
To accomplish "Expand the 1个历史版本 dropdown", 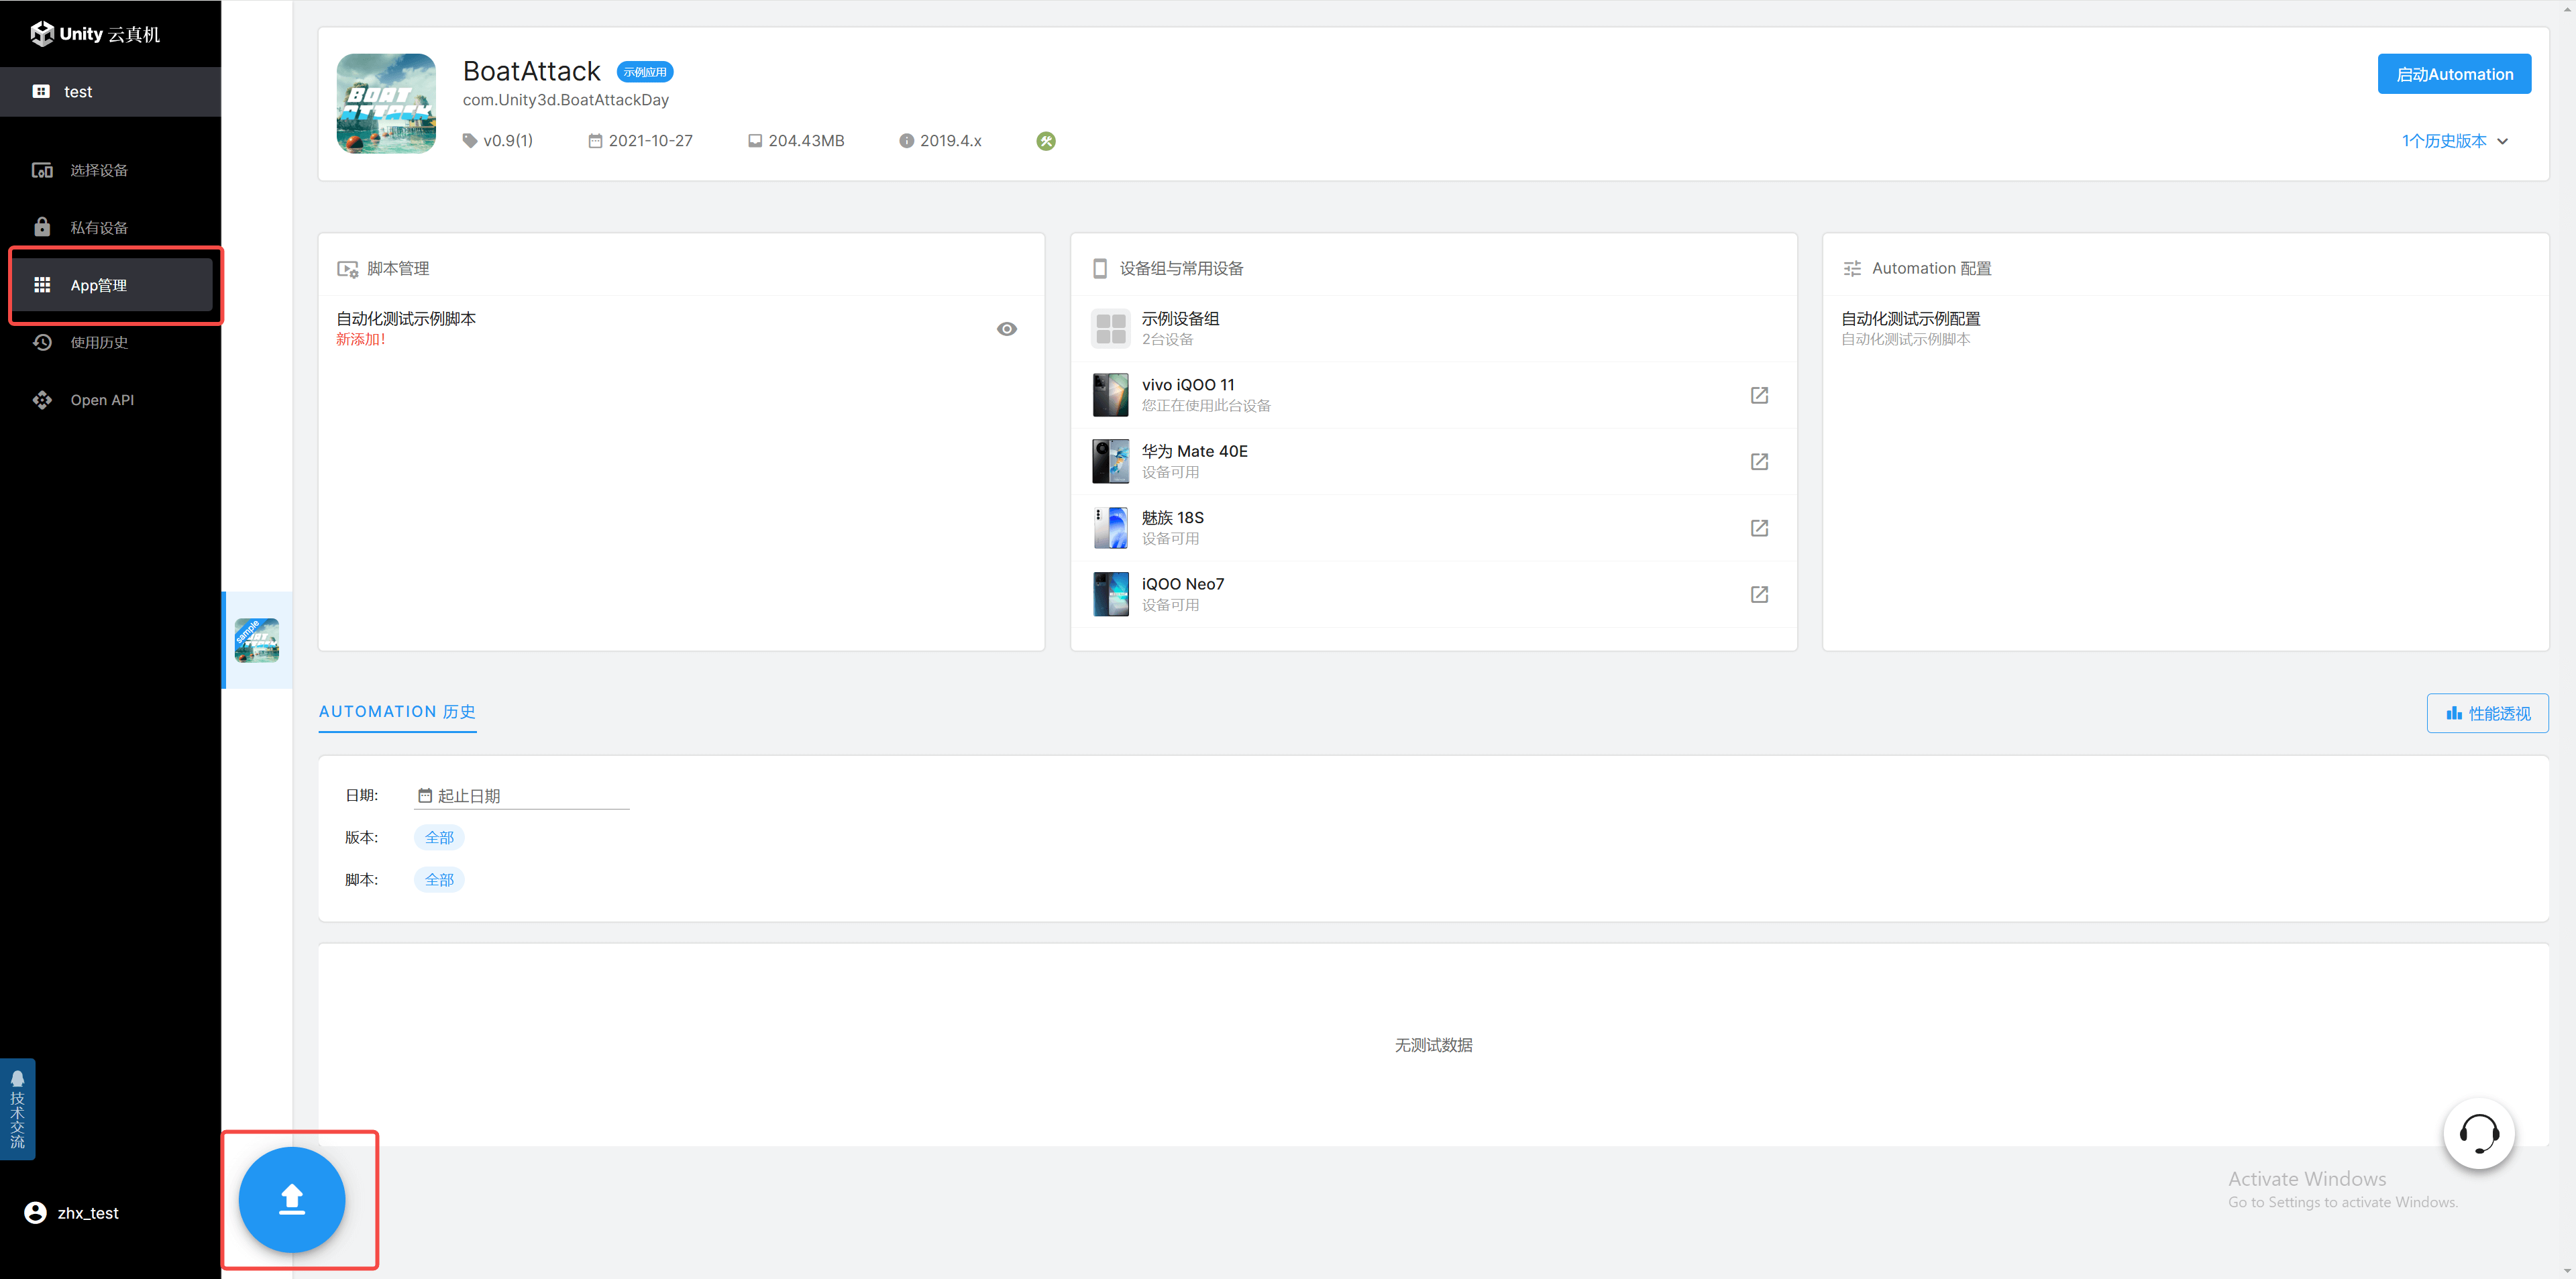I will (2454, 141).
